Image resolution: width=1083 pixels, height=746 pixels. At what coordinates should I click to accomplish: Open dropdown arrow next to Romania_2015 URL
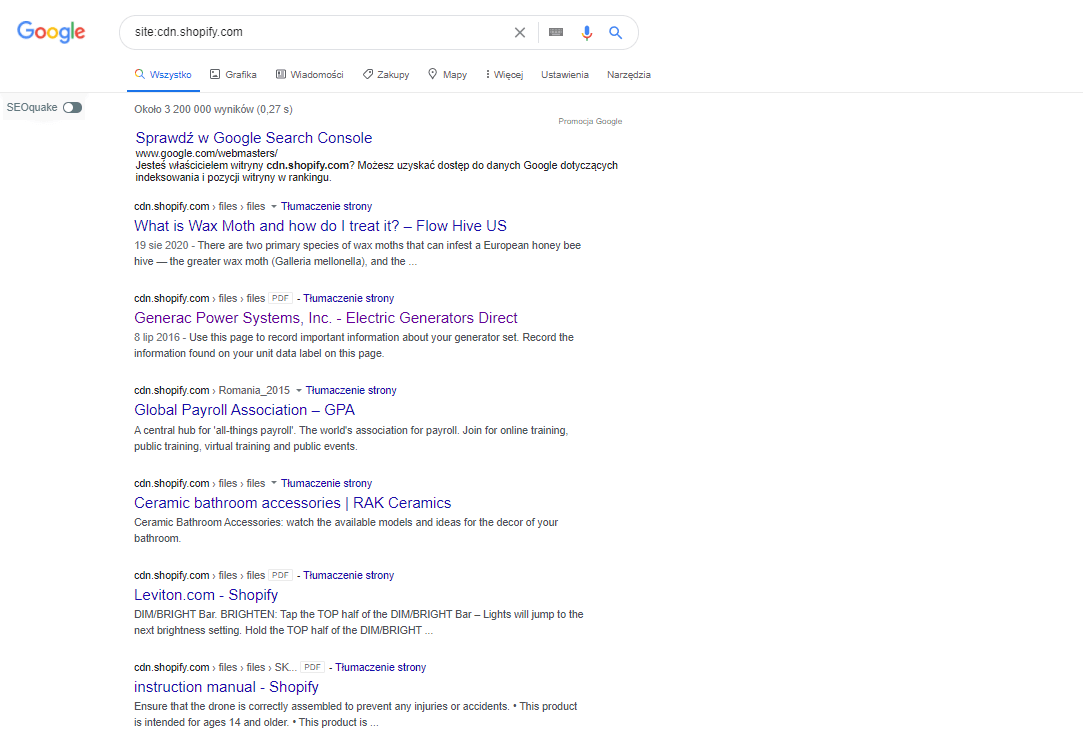pos(299,390)
